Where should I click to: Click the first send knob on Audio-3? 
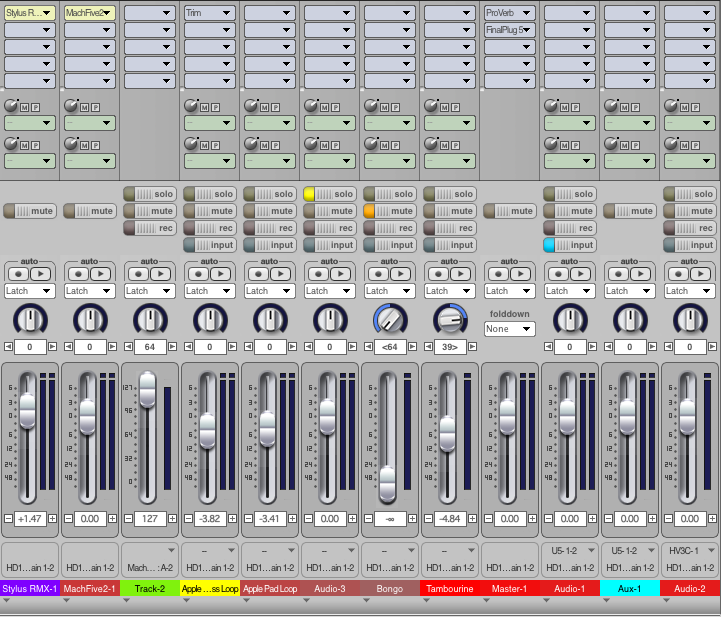click(311, 106)
